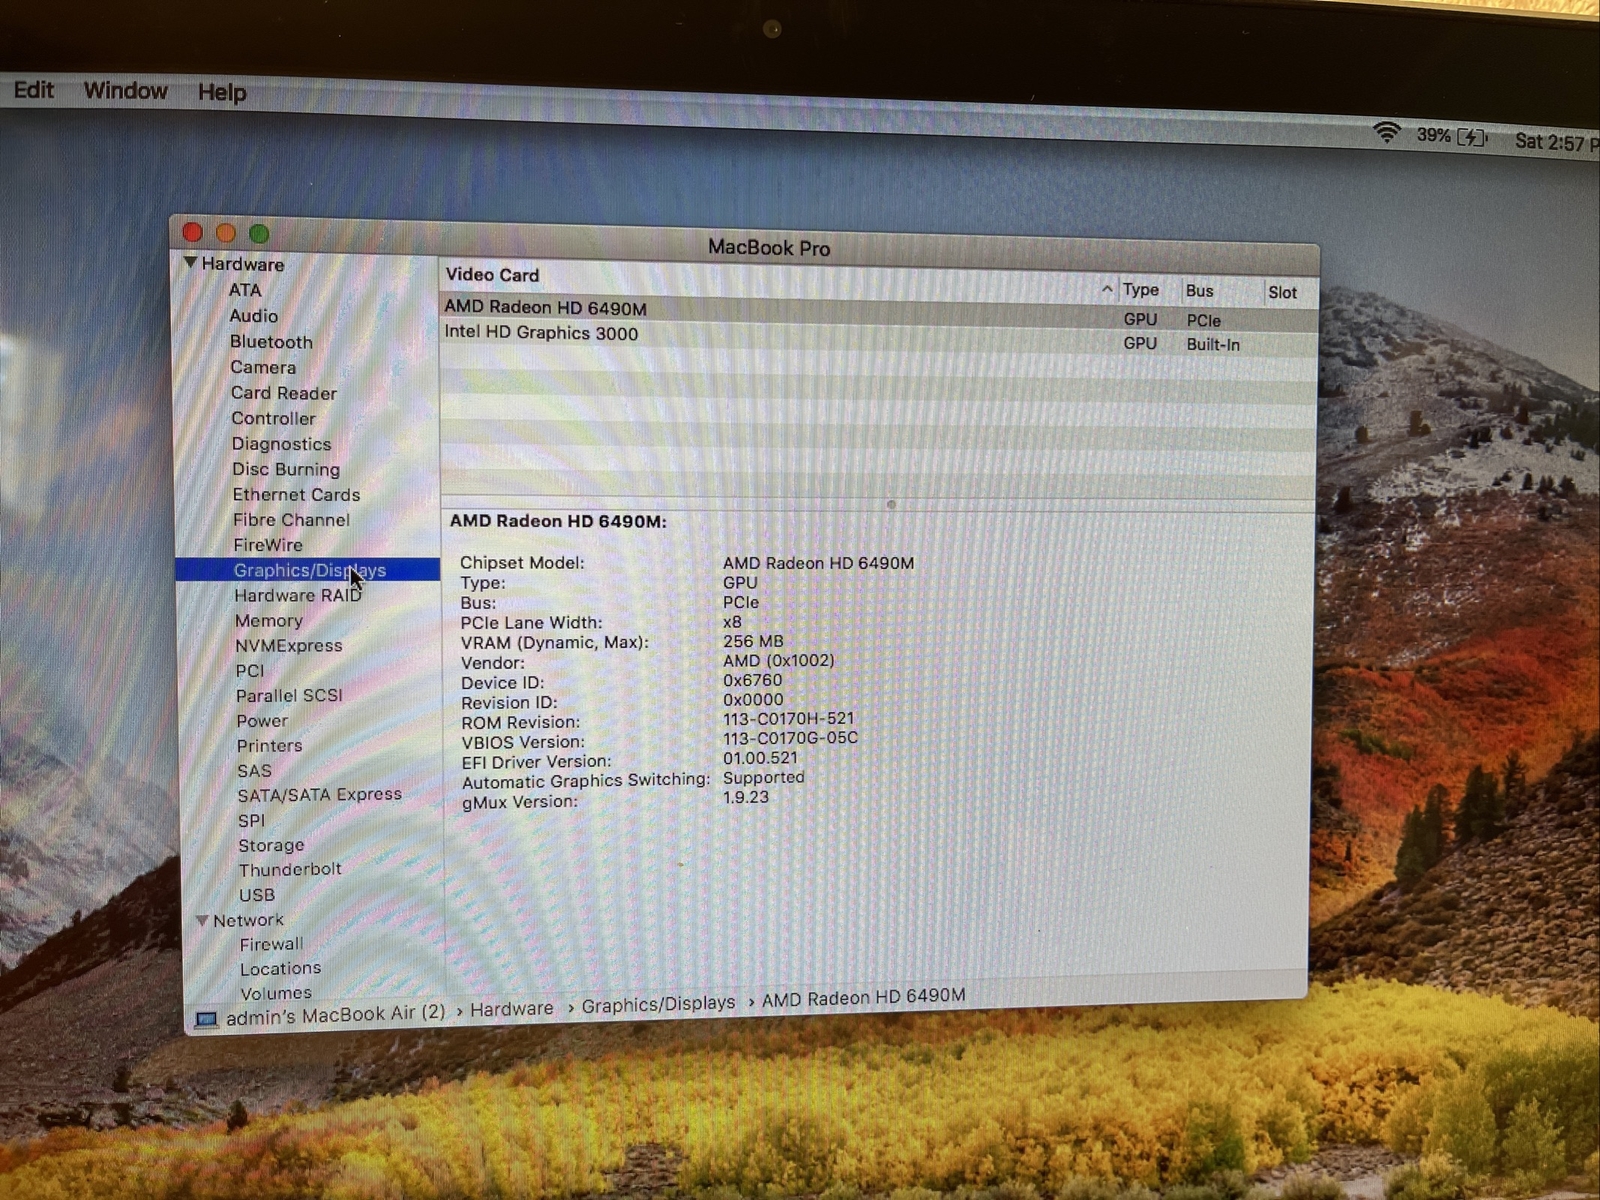The image size is (1600, 1200).
Task: Zoom the window with the green button
Action: tap(259, 234)
